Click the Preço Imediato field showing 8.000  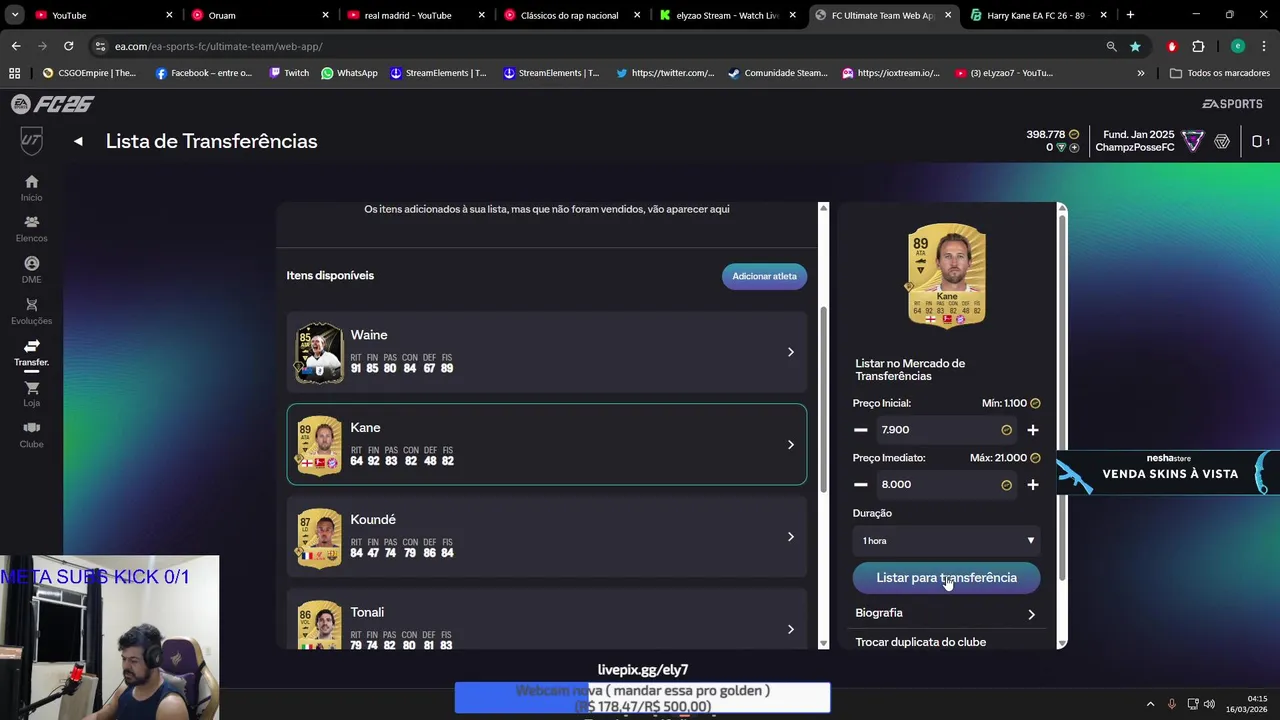pyautogui.click(x=946, y=484)
